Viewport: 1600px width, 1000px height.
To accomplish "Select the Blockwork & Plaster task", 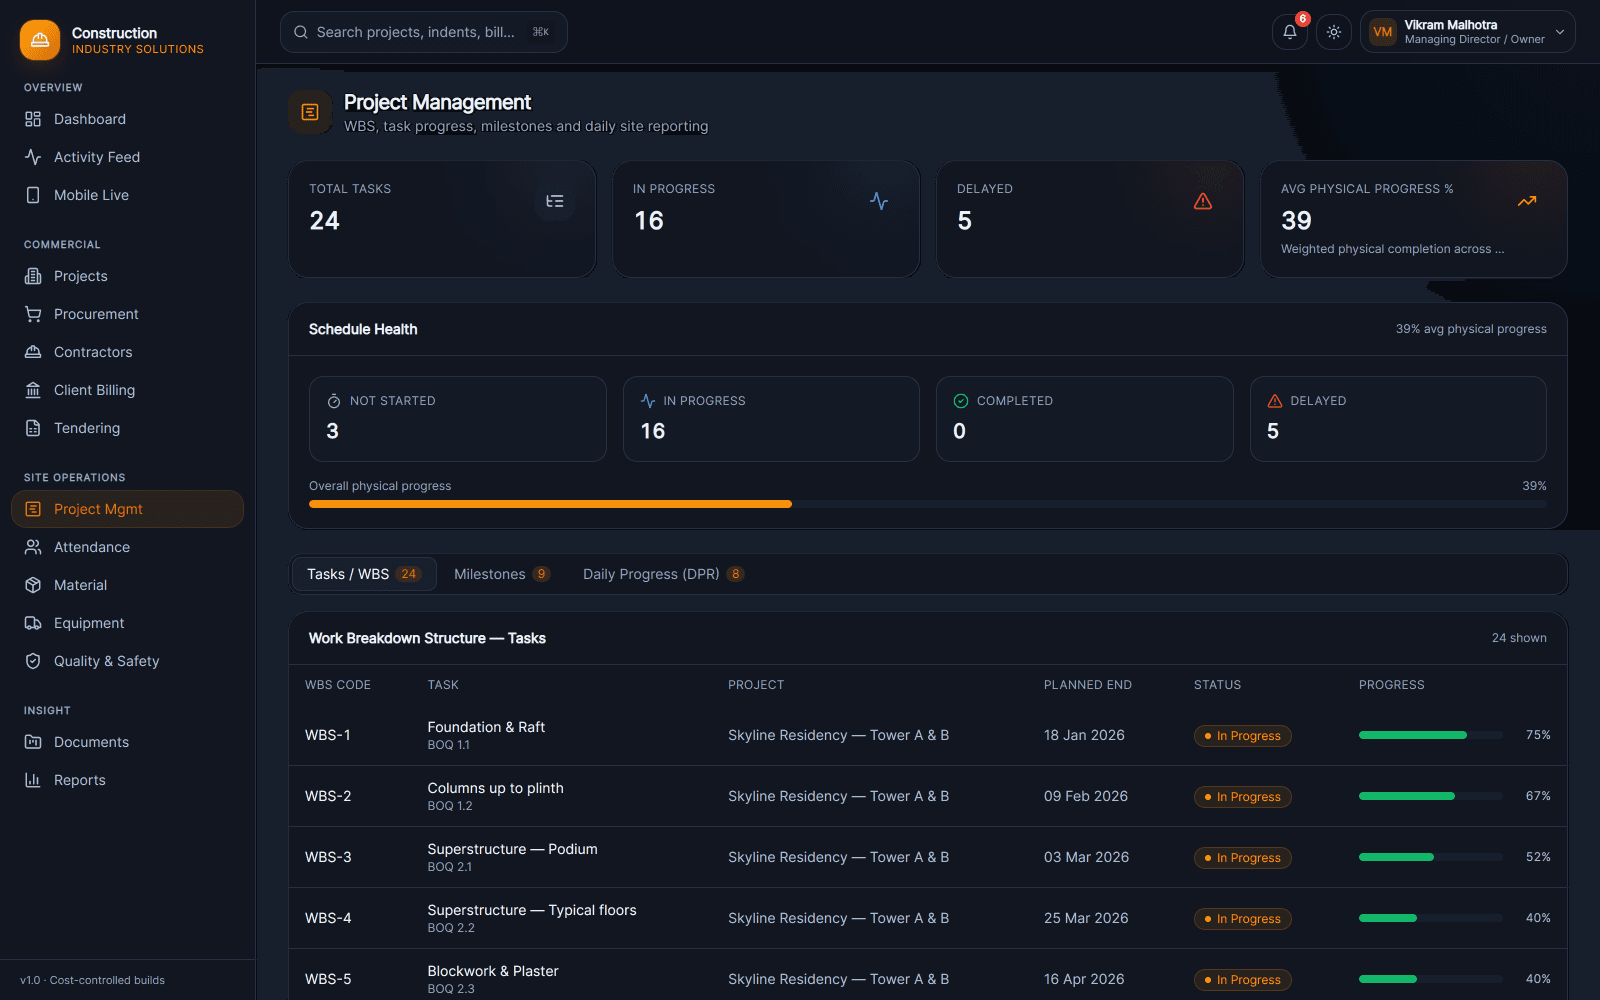I will 493,971.
